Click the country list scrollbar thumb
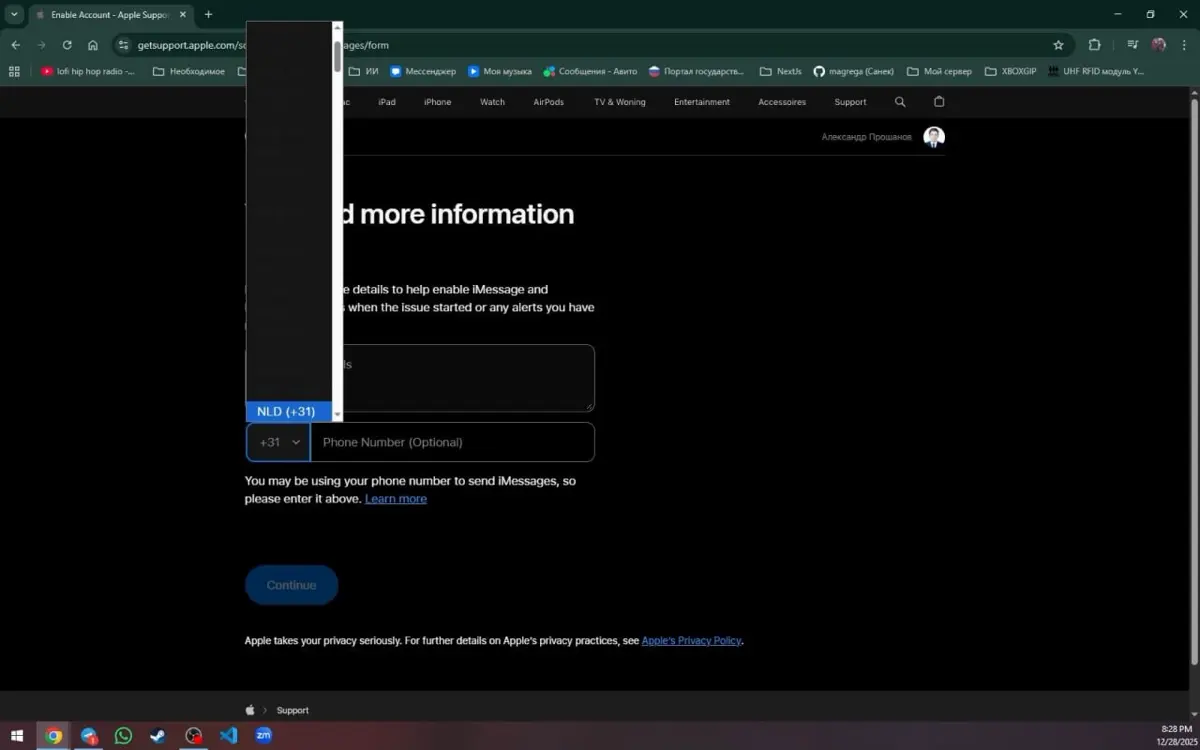The width and height of the screenshot is (1200, 750). pyautogui.click(x=338, y=57)
